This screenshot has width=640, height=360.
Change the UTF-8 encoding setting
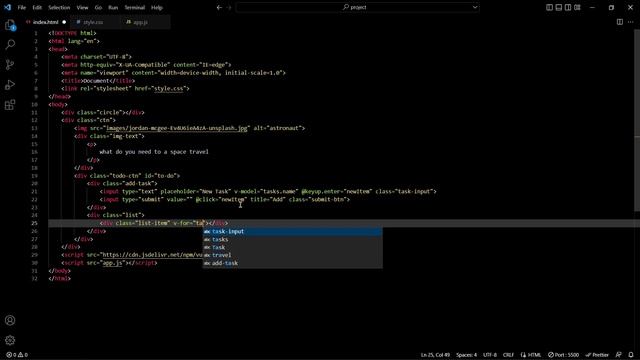coord(490,355)
